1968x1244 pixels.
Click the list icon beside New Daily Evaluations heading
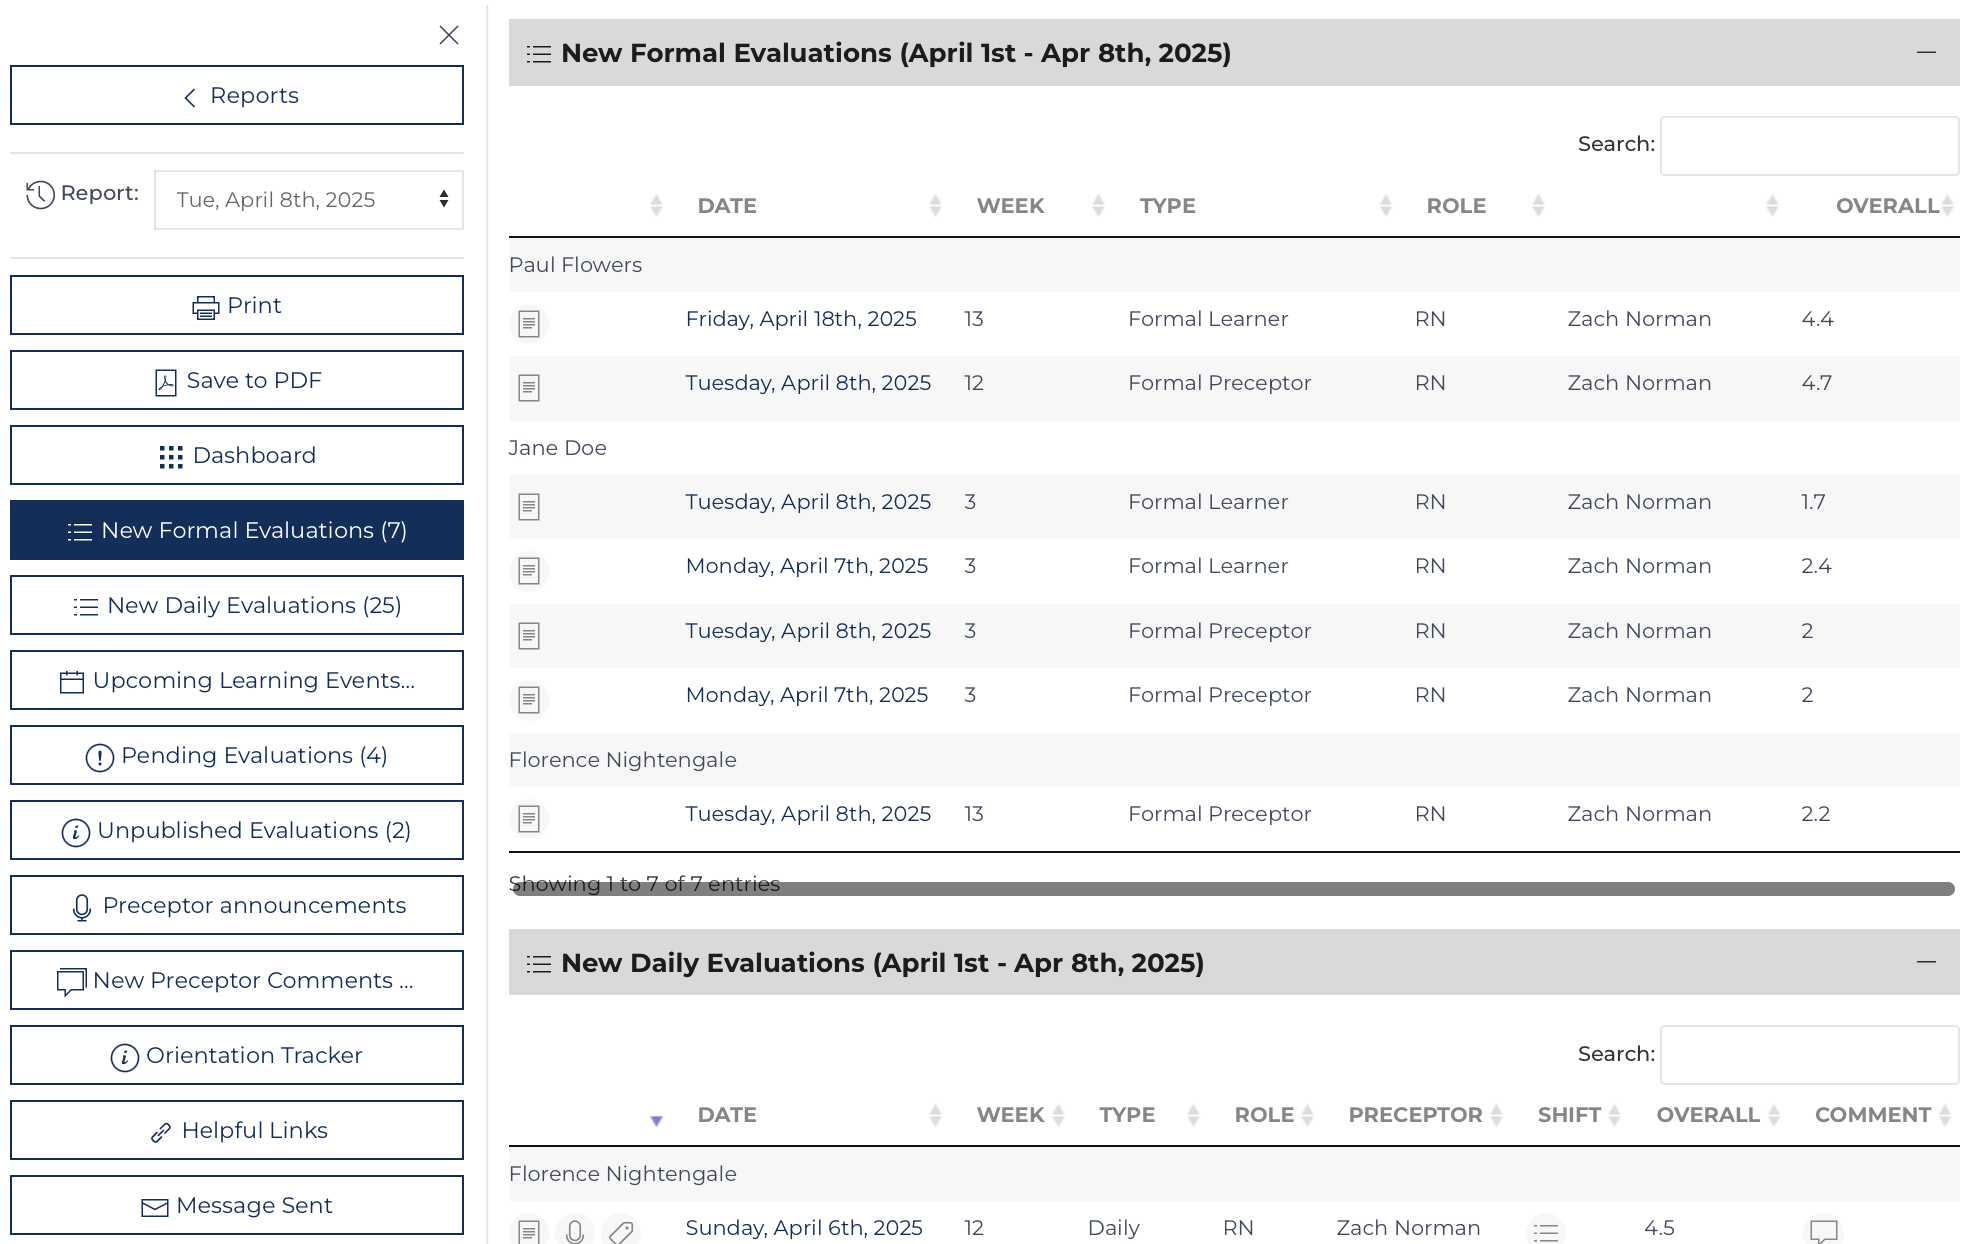click(x=538, y=964)
